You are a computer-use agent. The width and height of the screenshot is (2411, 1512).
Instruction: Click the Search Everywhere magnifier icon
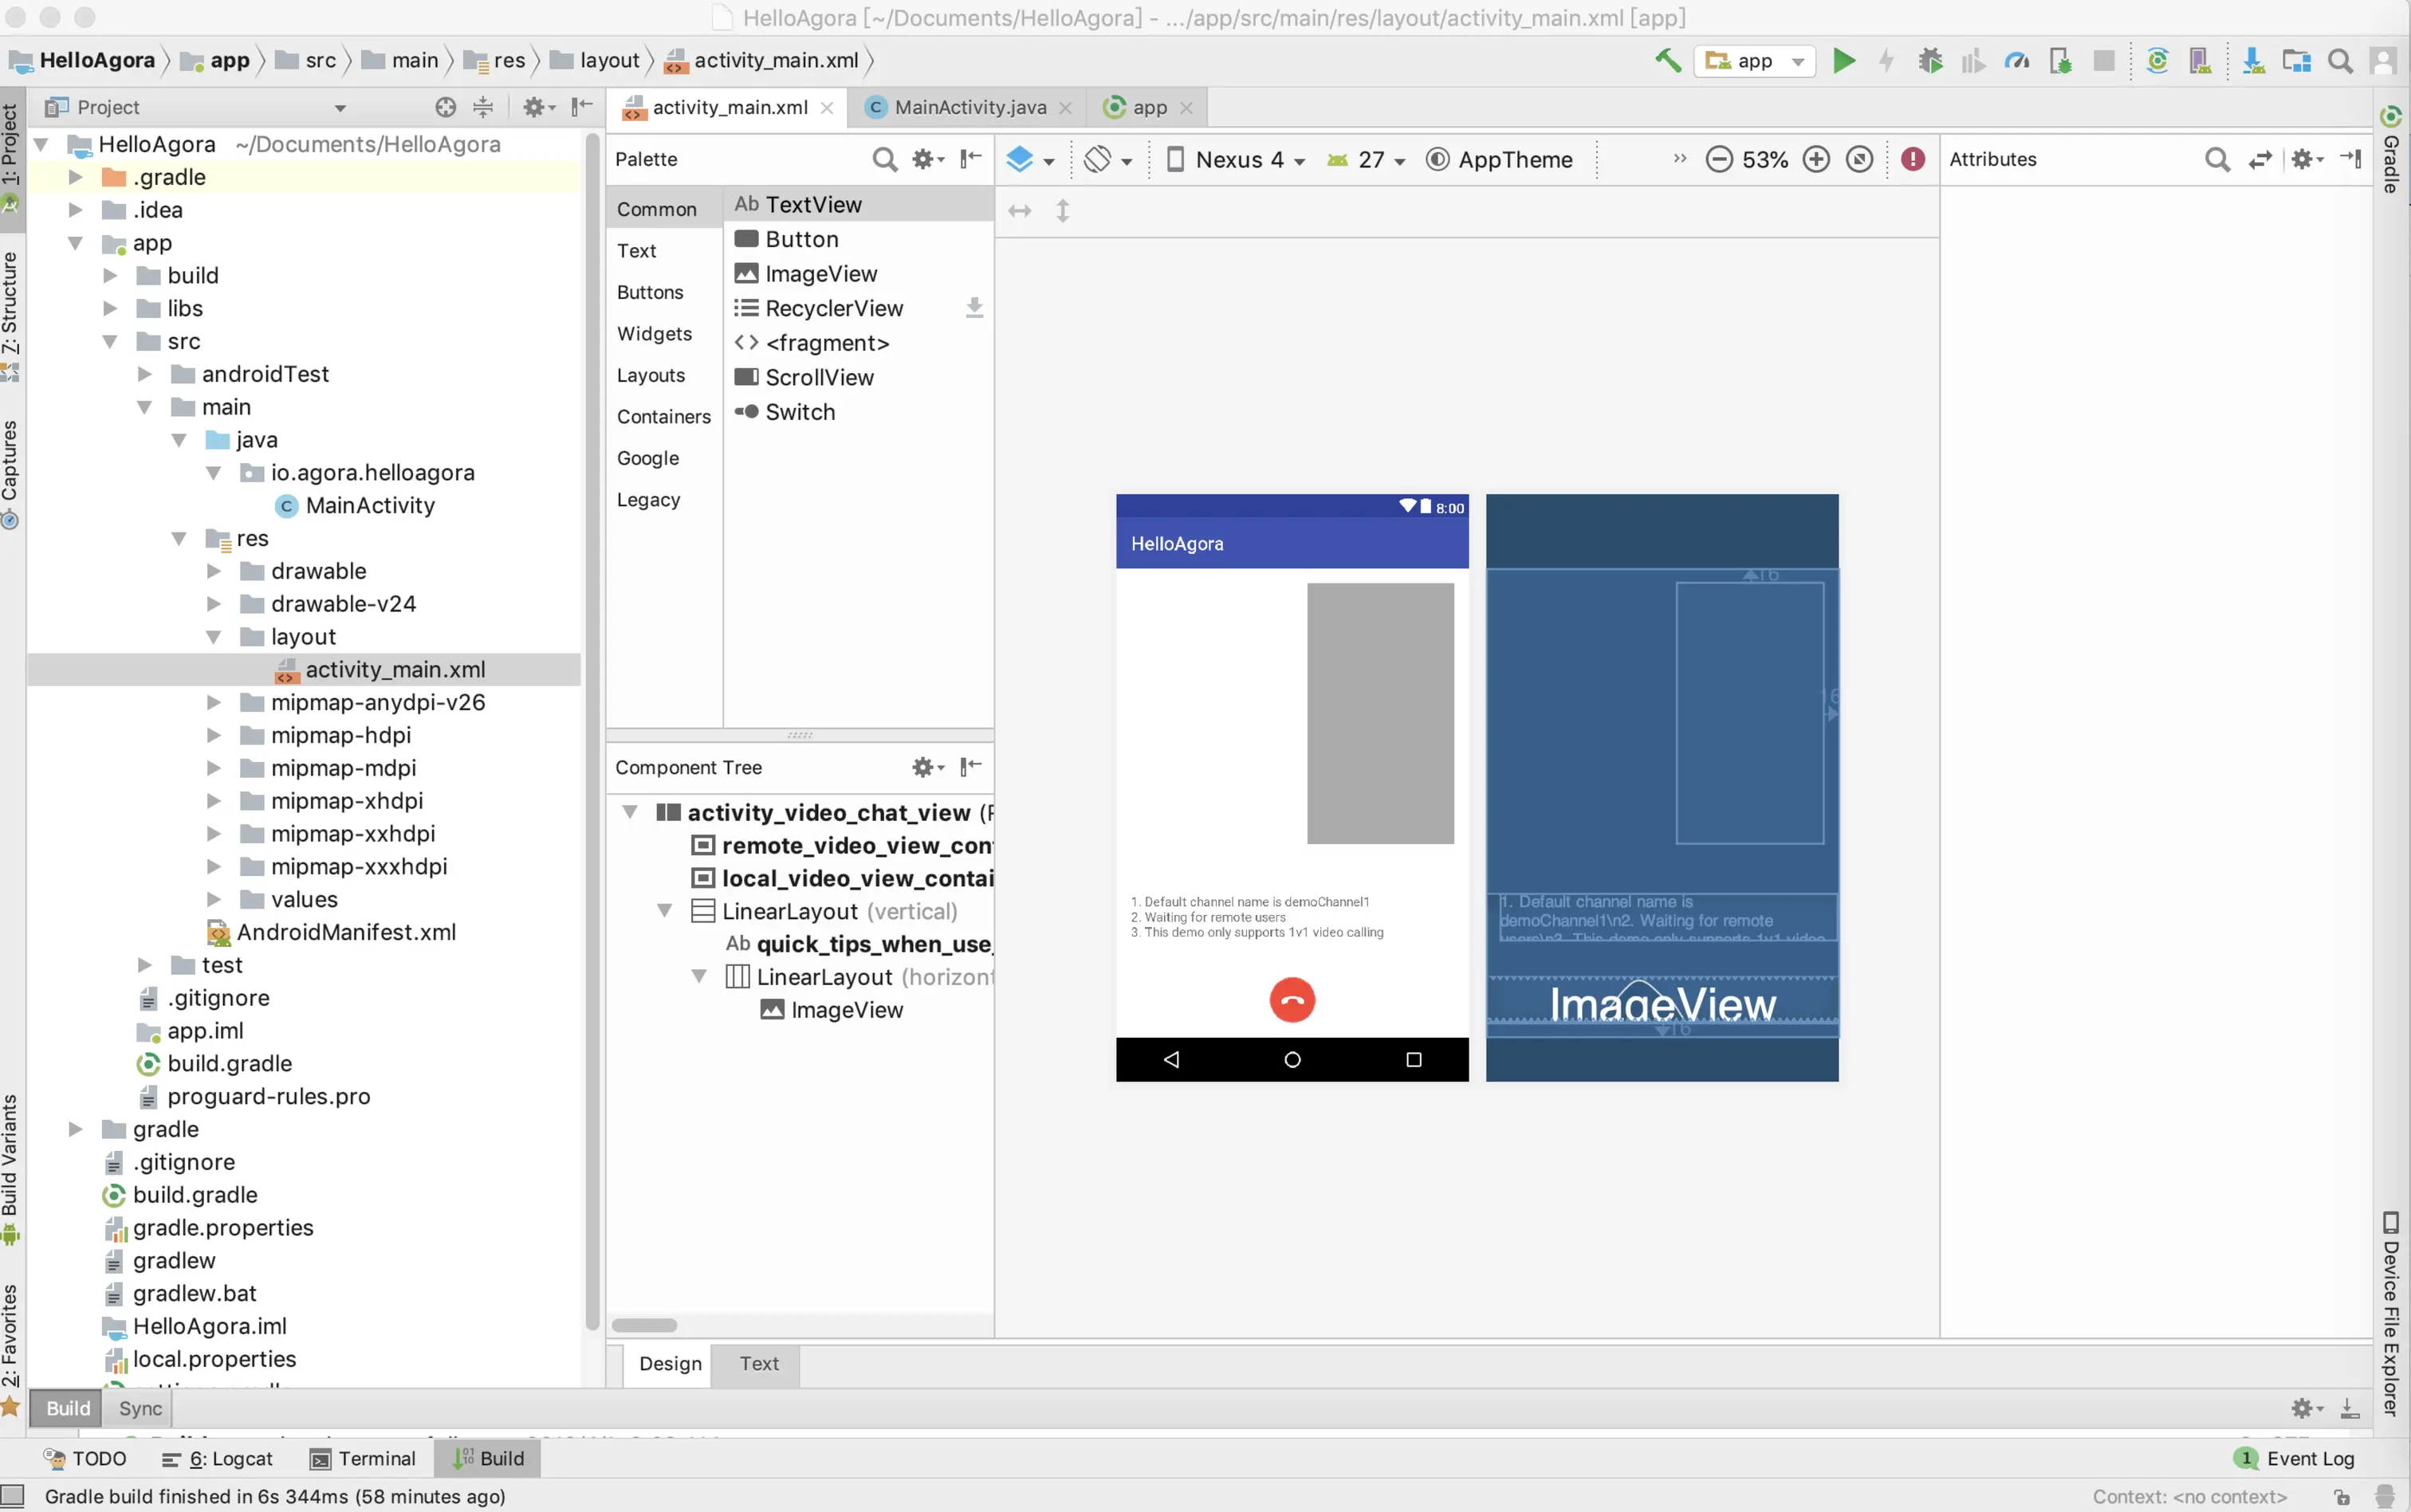pos(2340,60)
